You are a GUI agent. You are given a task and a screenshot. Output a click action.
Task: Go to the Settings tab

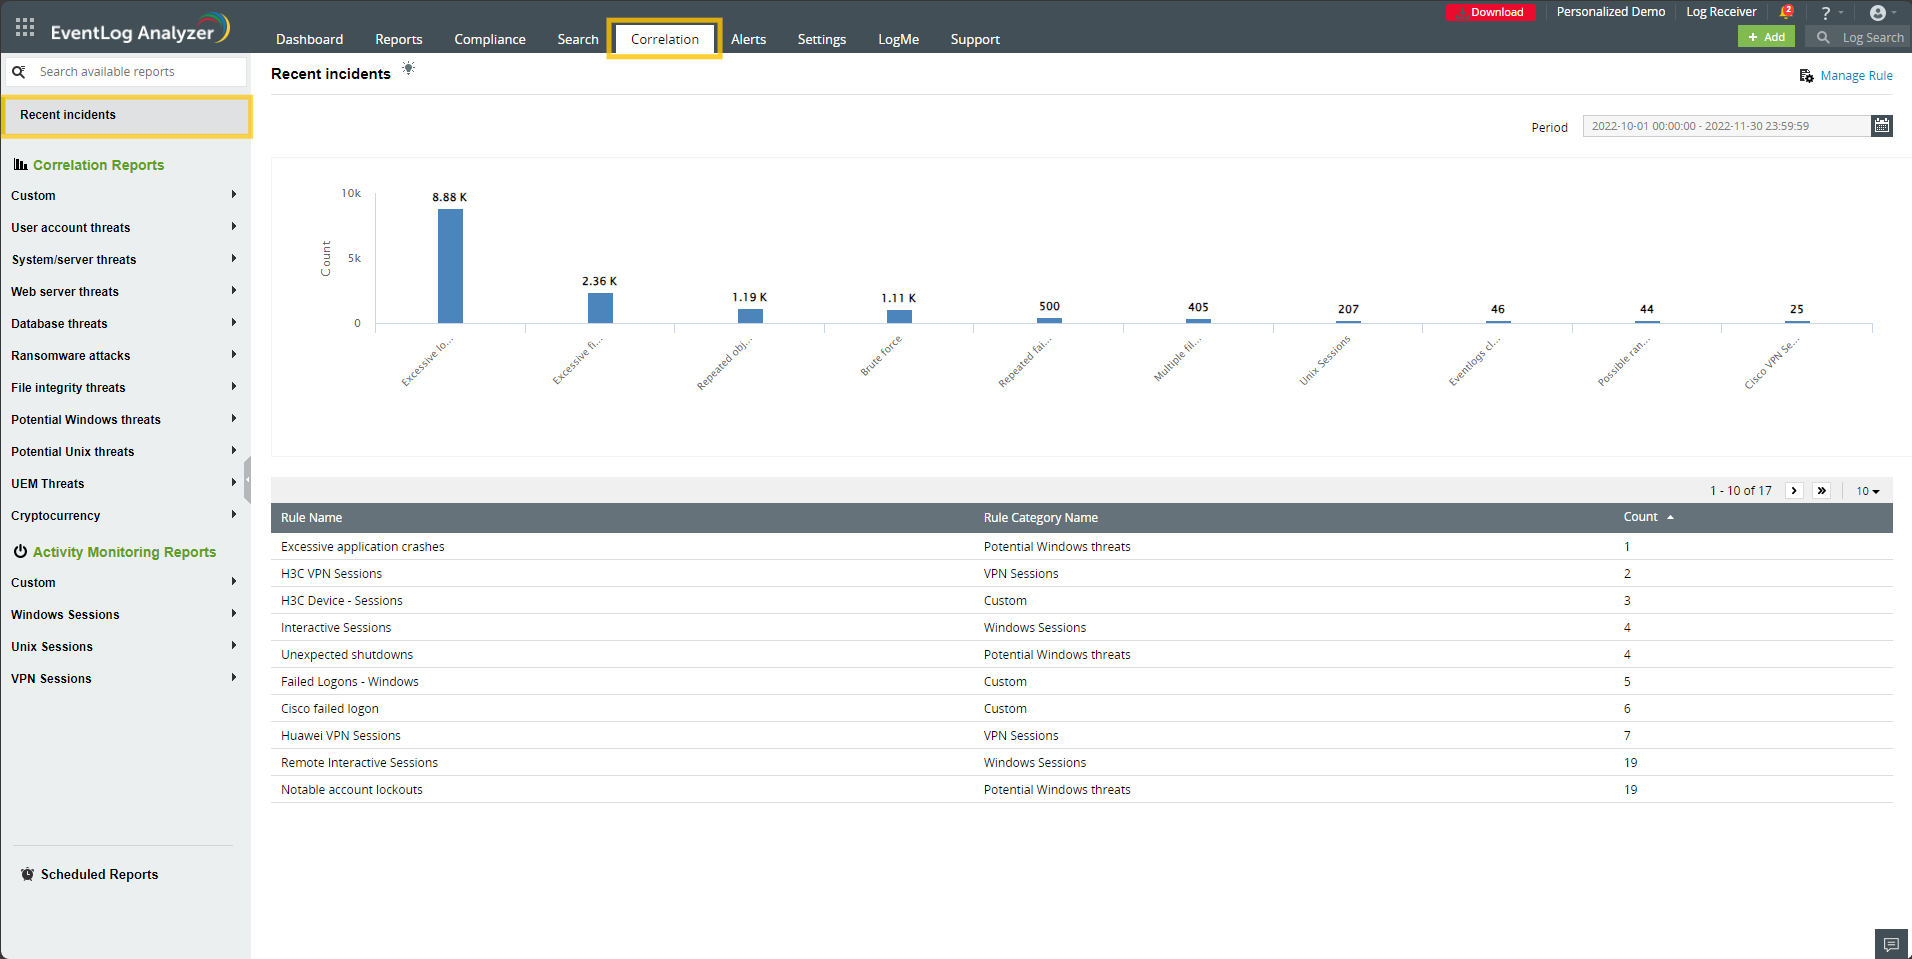click(x=822, y=39)
